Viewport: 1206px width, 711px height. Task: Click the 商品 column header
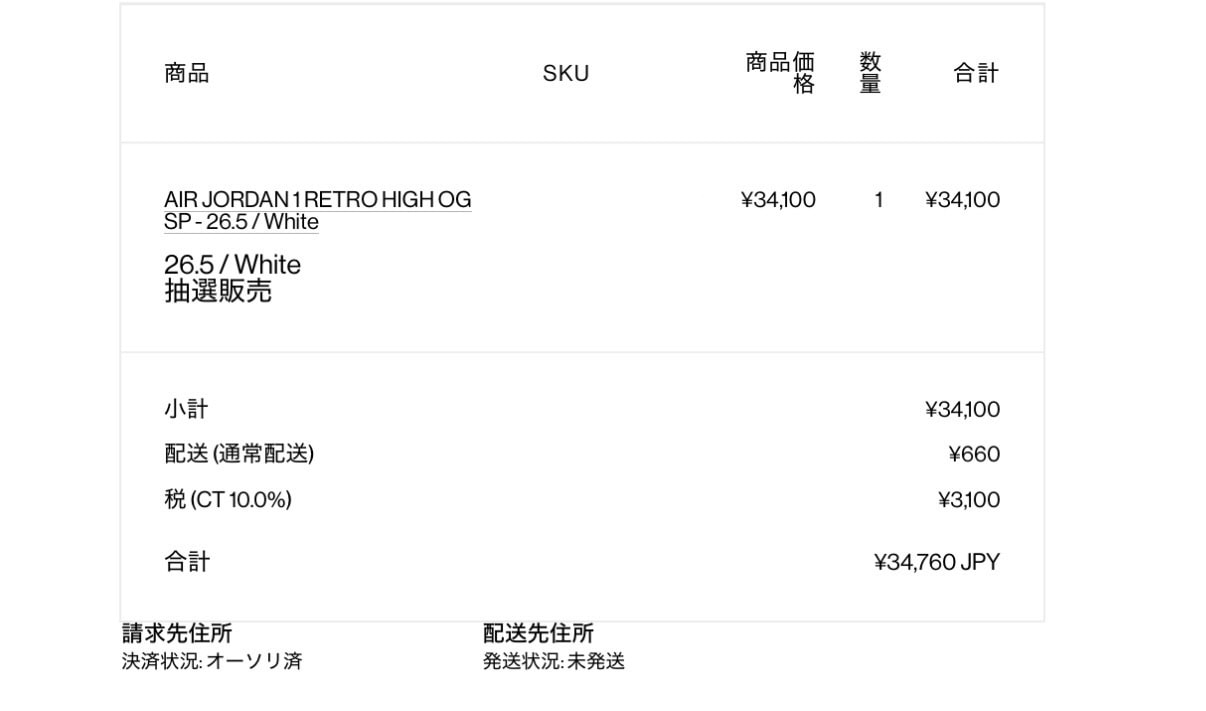click(187, 73)
